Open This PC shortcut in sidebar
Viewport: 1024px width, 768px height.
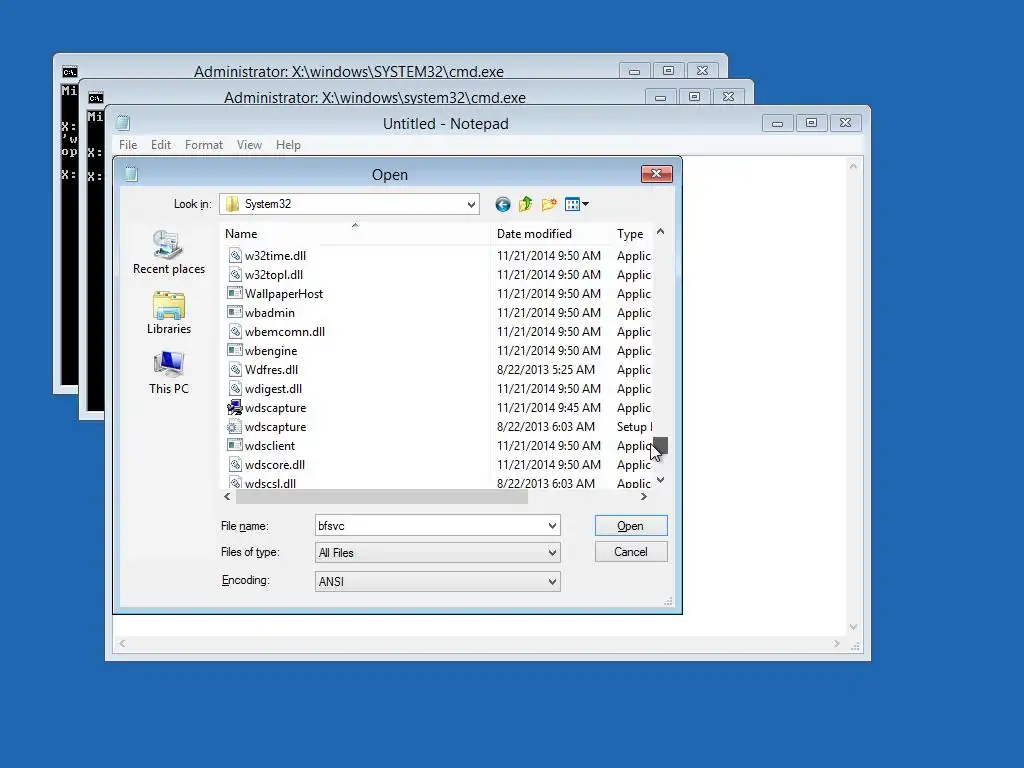click(168, 372)
